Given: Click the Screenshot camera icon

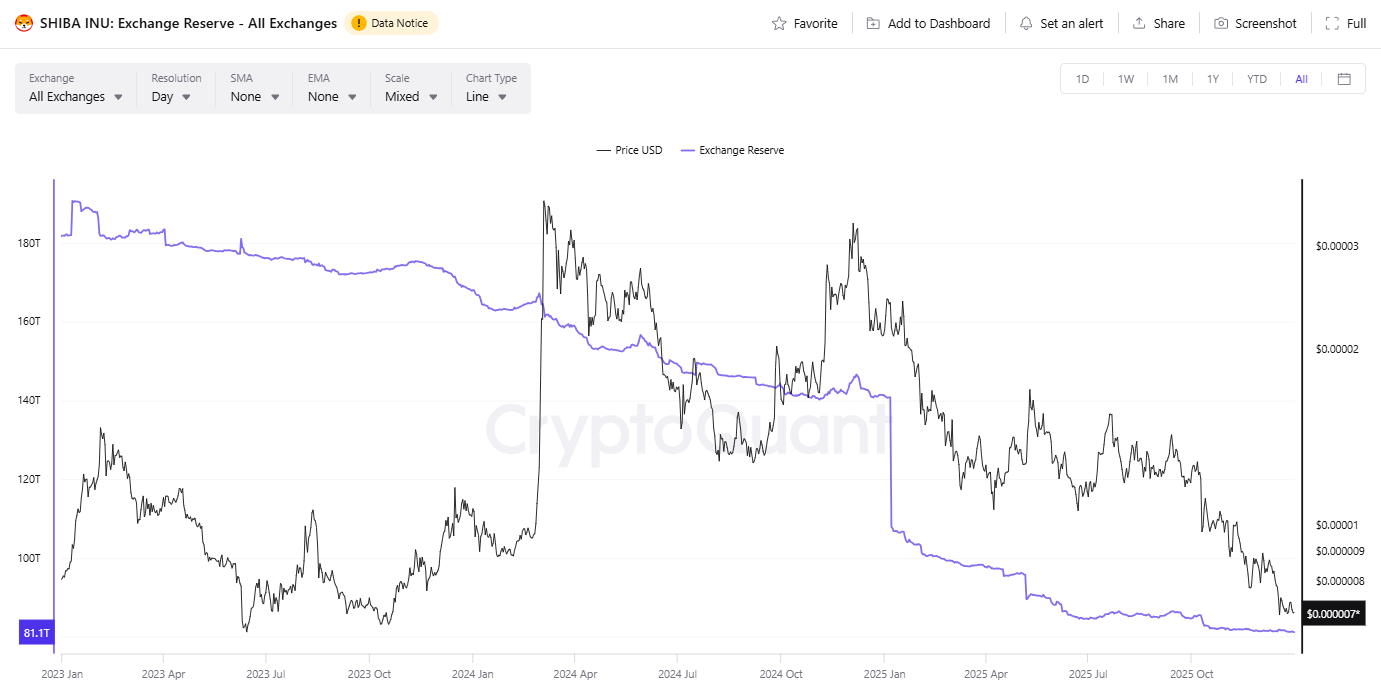Looking at the screenshot, I should 1221,23.
